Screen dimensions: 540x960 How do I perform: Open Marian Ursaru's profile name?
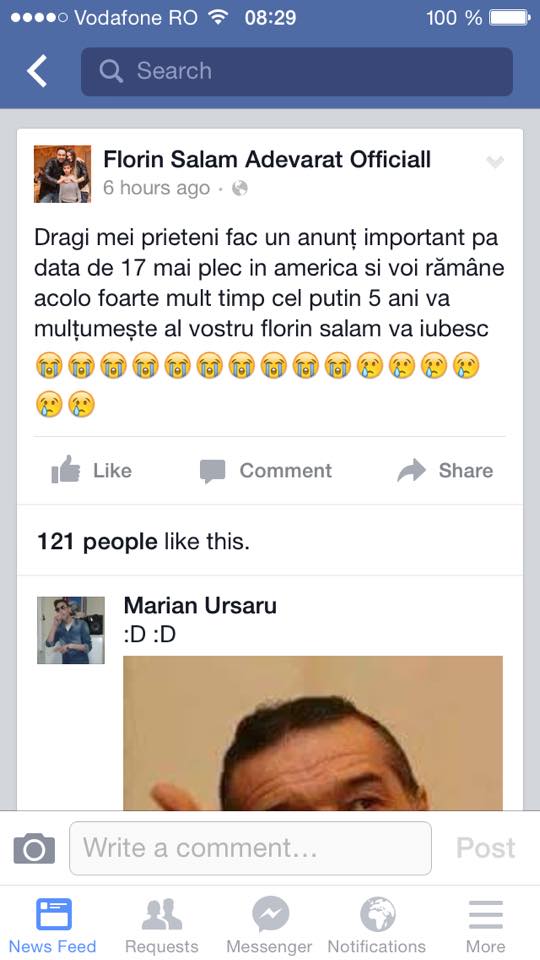coord(200,606)
